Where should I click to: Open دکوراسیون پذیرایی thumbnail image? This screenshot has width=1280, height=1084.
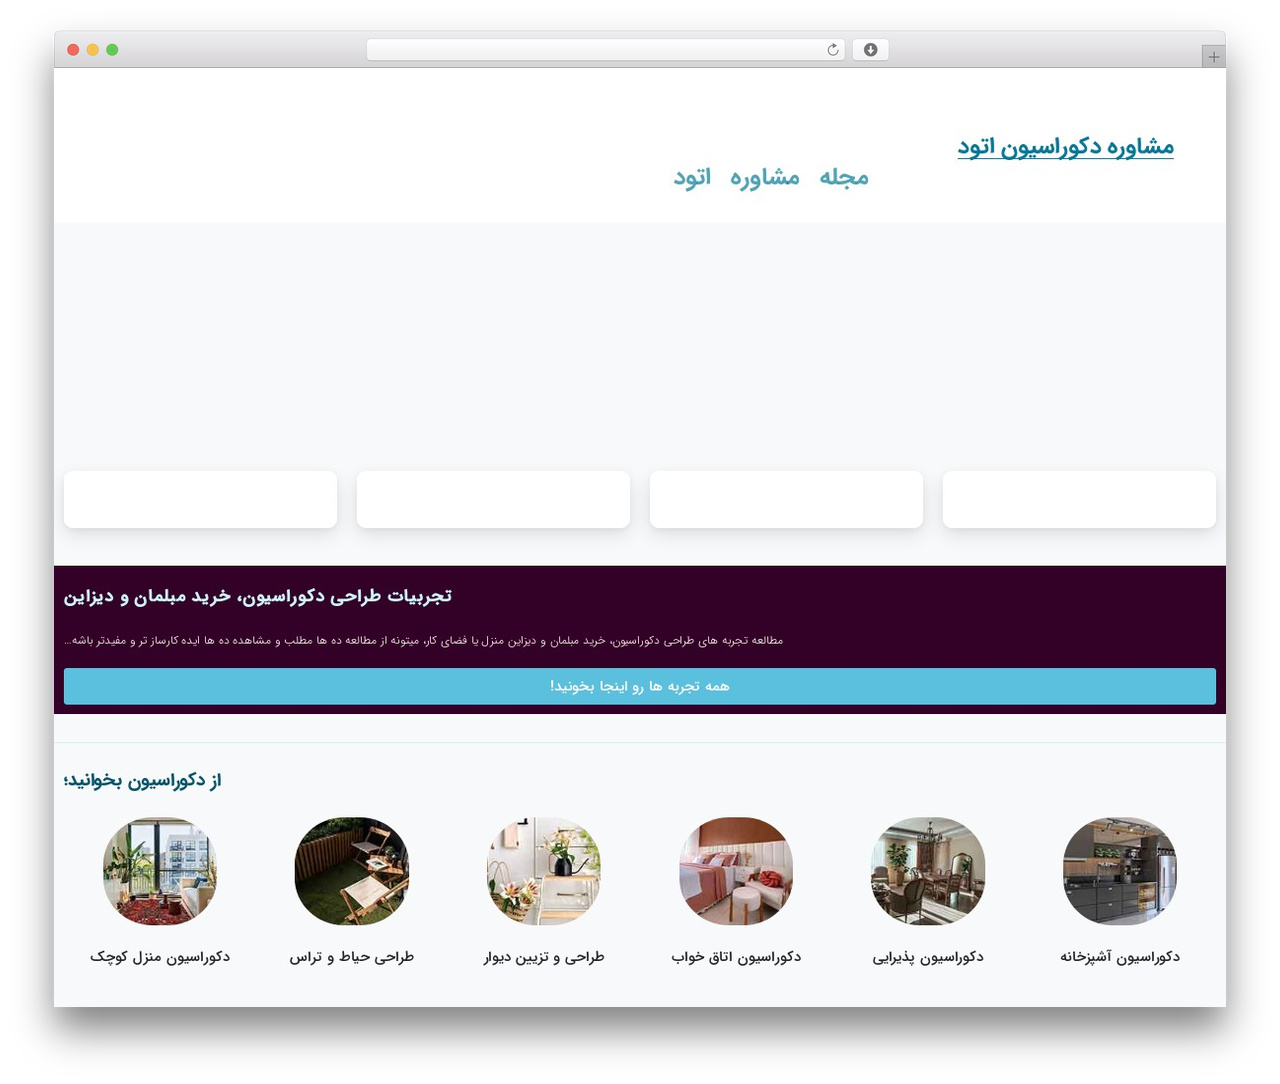[928, 871]
